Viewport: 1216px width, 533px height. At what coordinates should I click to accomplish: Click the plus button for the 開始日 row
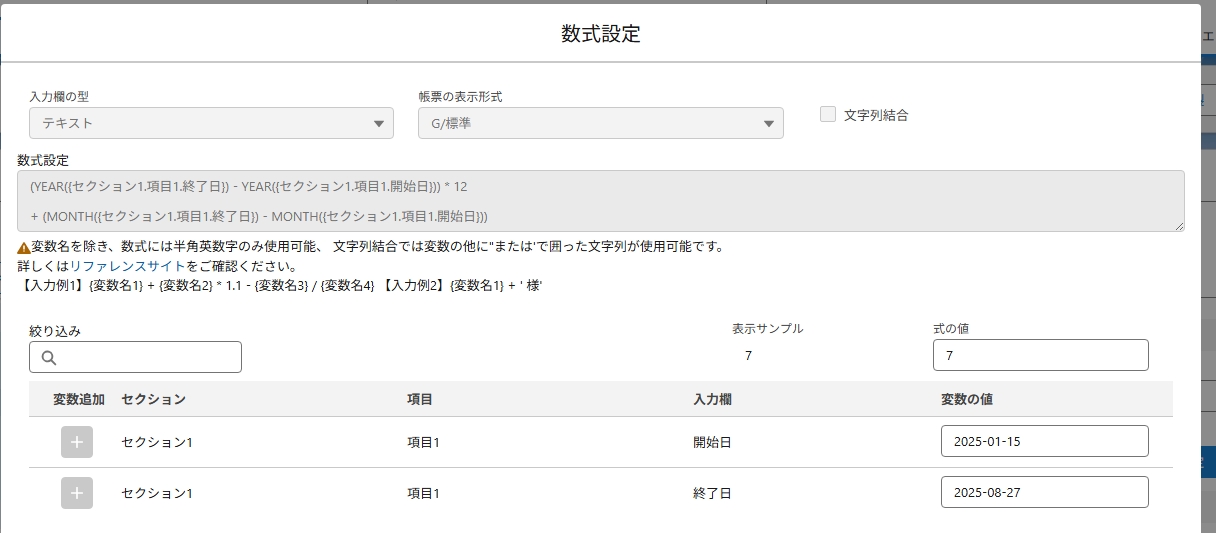pos(77,442)
